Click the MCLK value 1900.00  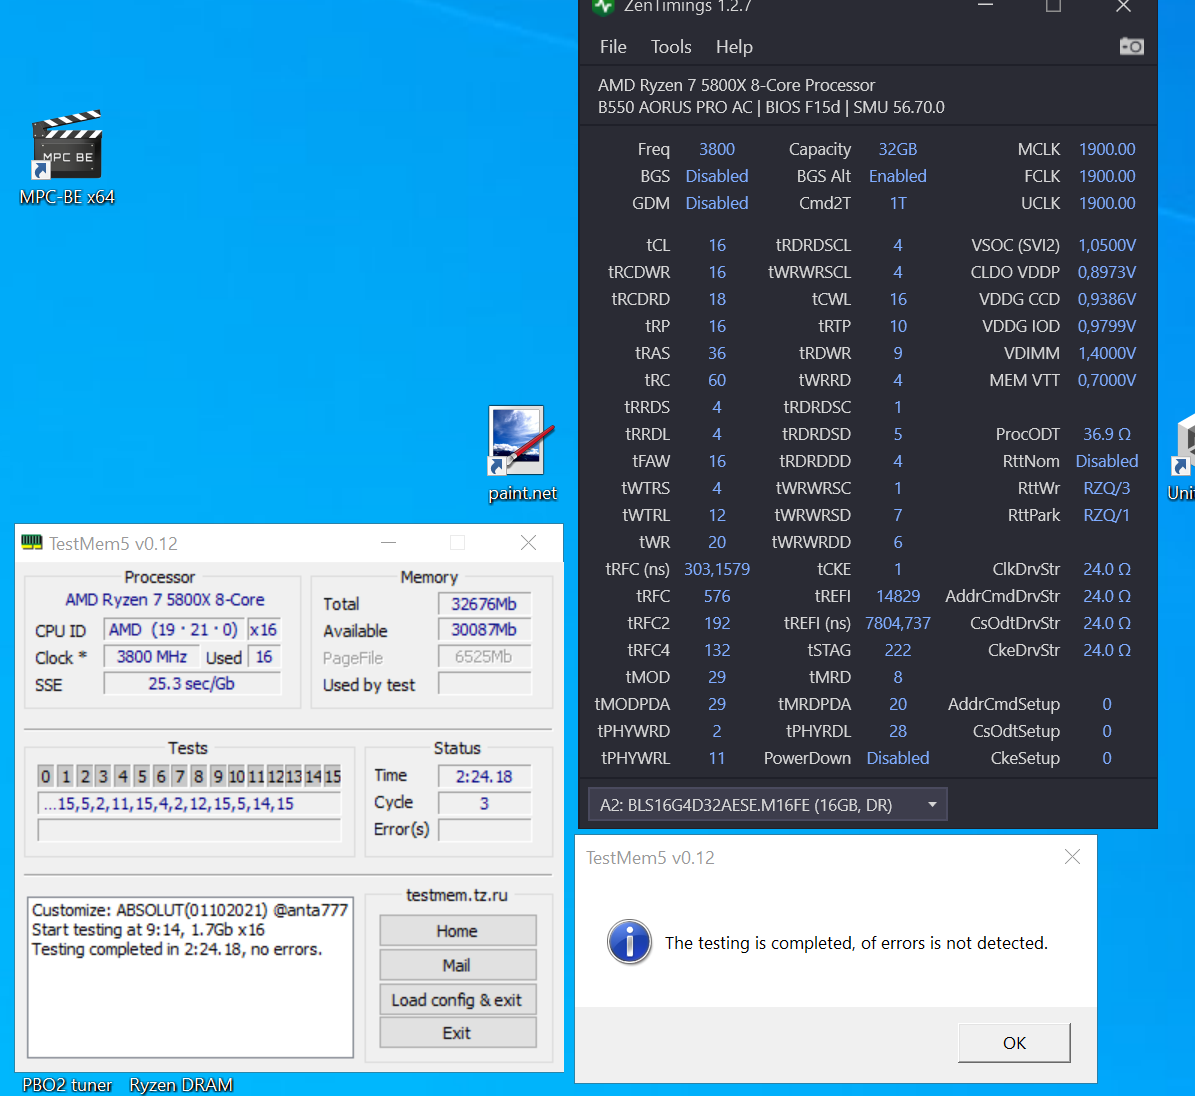(x=1107, y=149)
